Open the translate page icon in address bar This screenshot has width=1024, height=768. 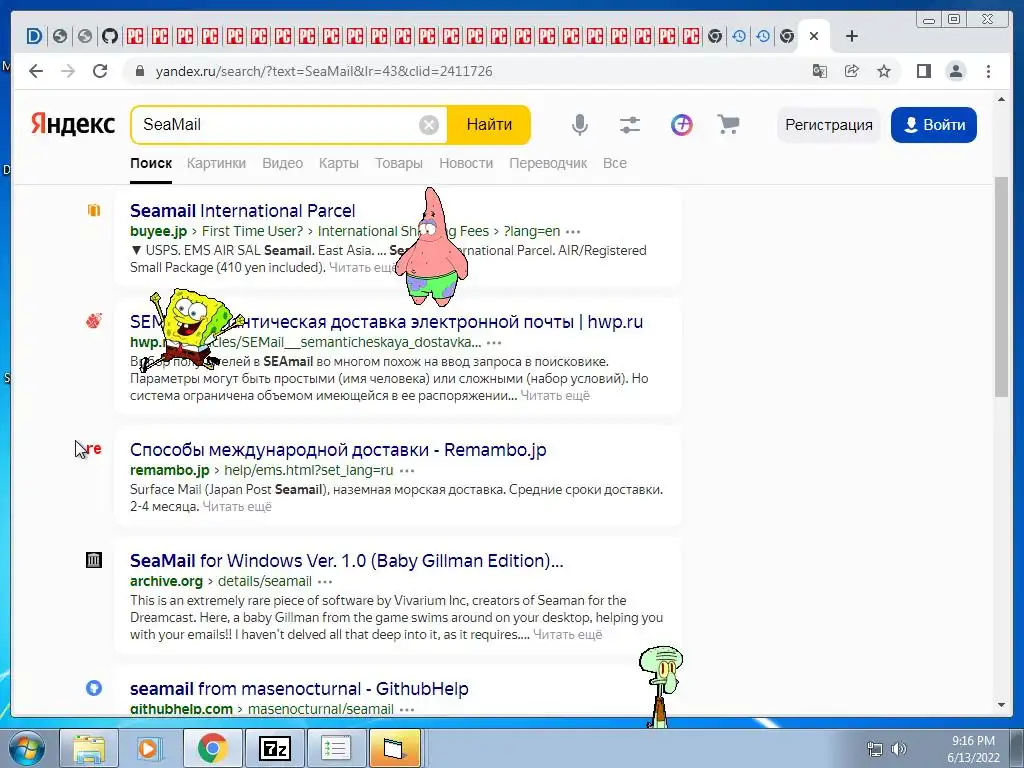(820, 71)
